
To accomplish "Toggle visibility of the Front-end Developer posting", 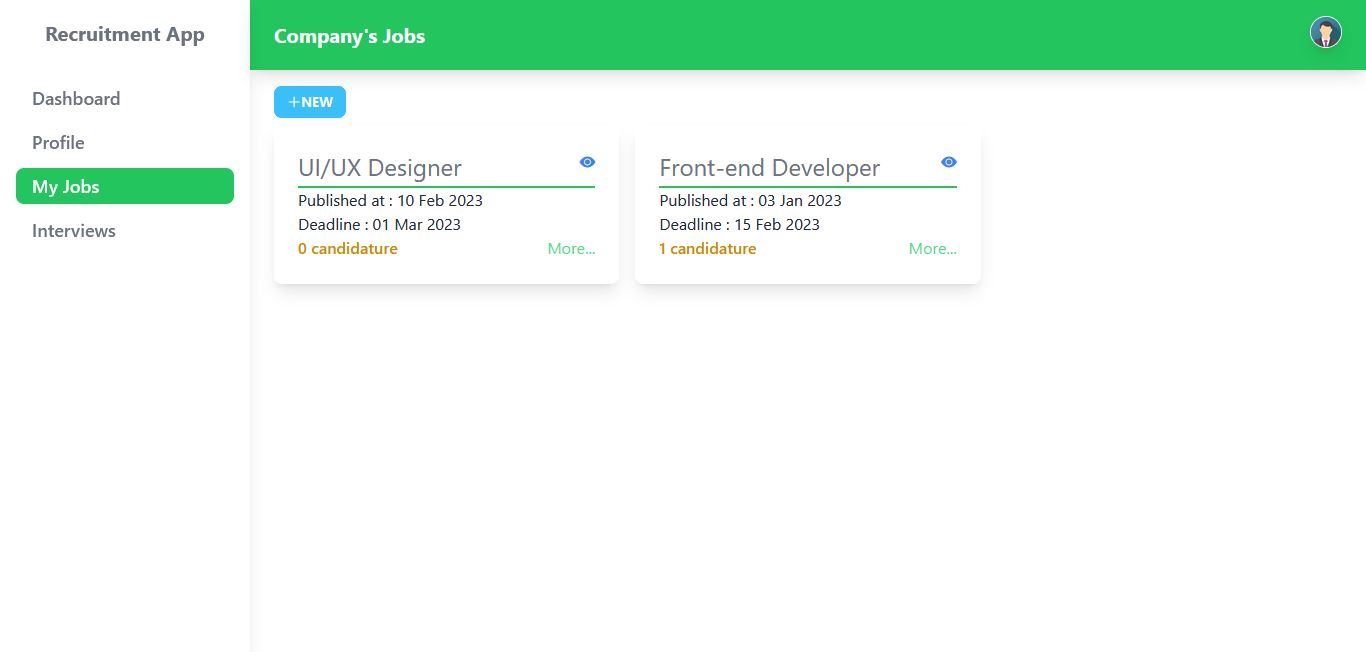I will [948, 161].
